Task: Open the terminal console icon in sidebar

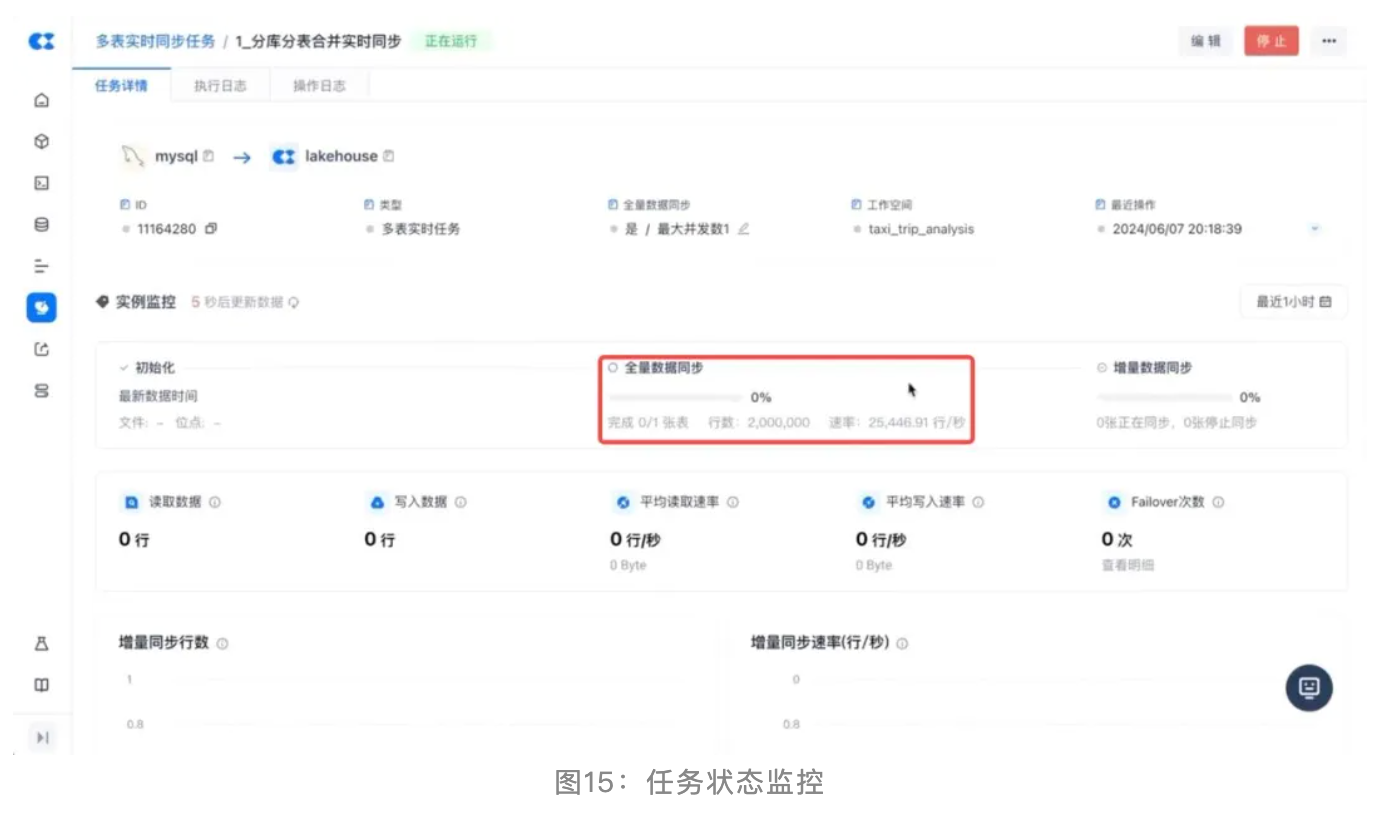Action: pyautogui.click(x=41, y=183)
